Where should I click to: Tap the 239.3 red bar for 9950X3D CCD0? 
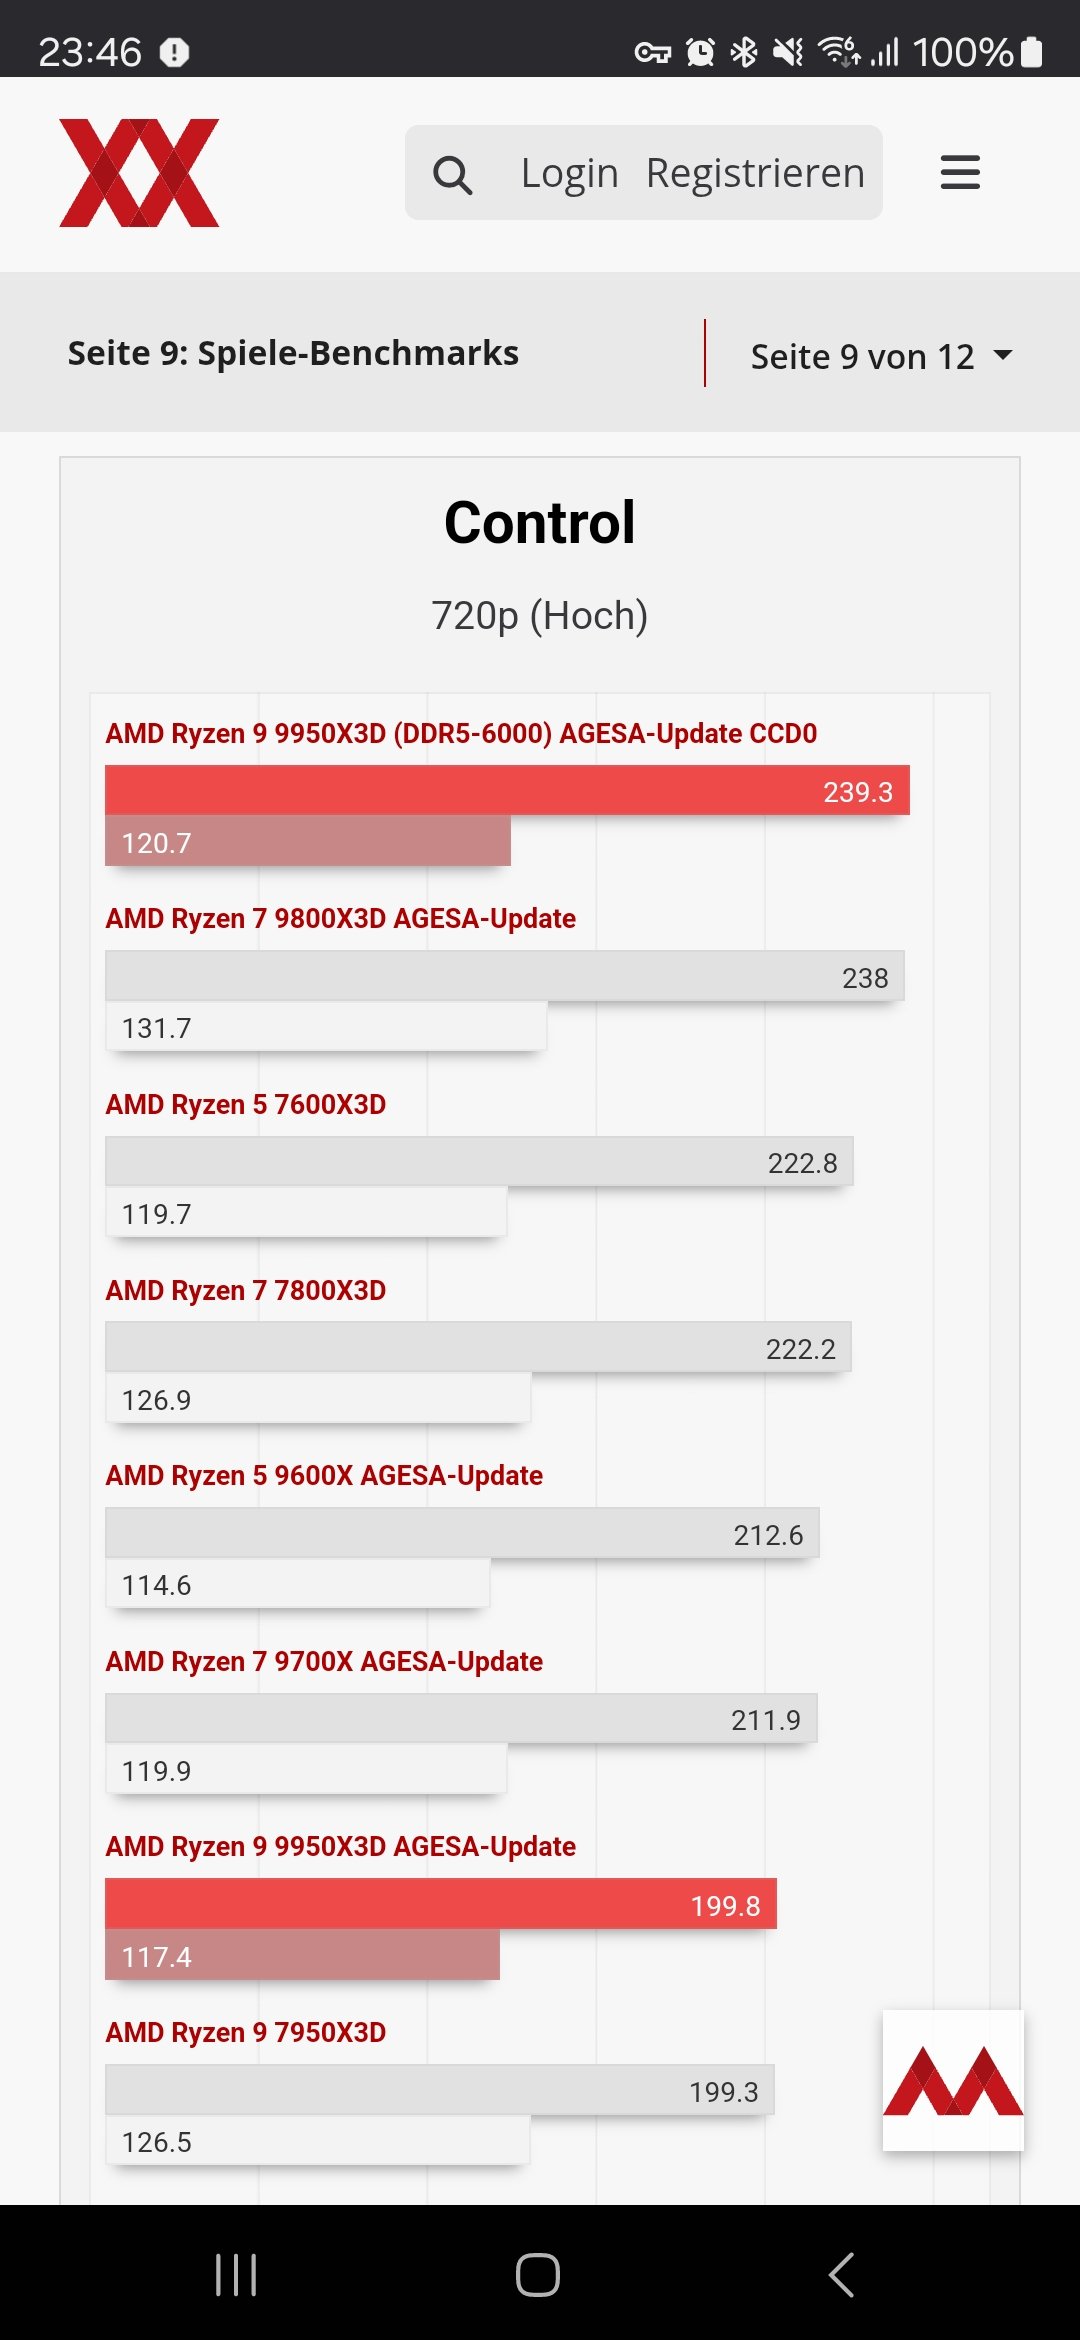pos(507,790)
